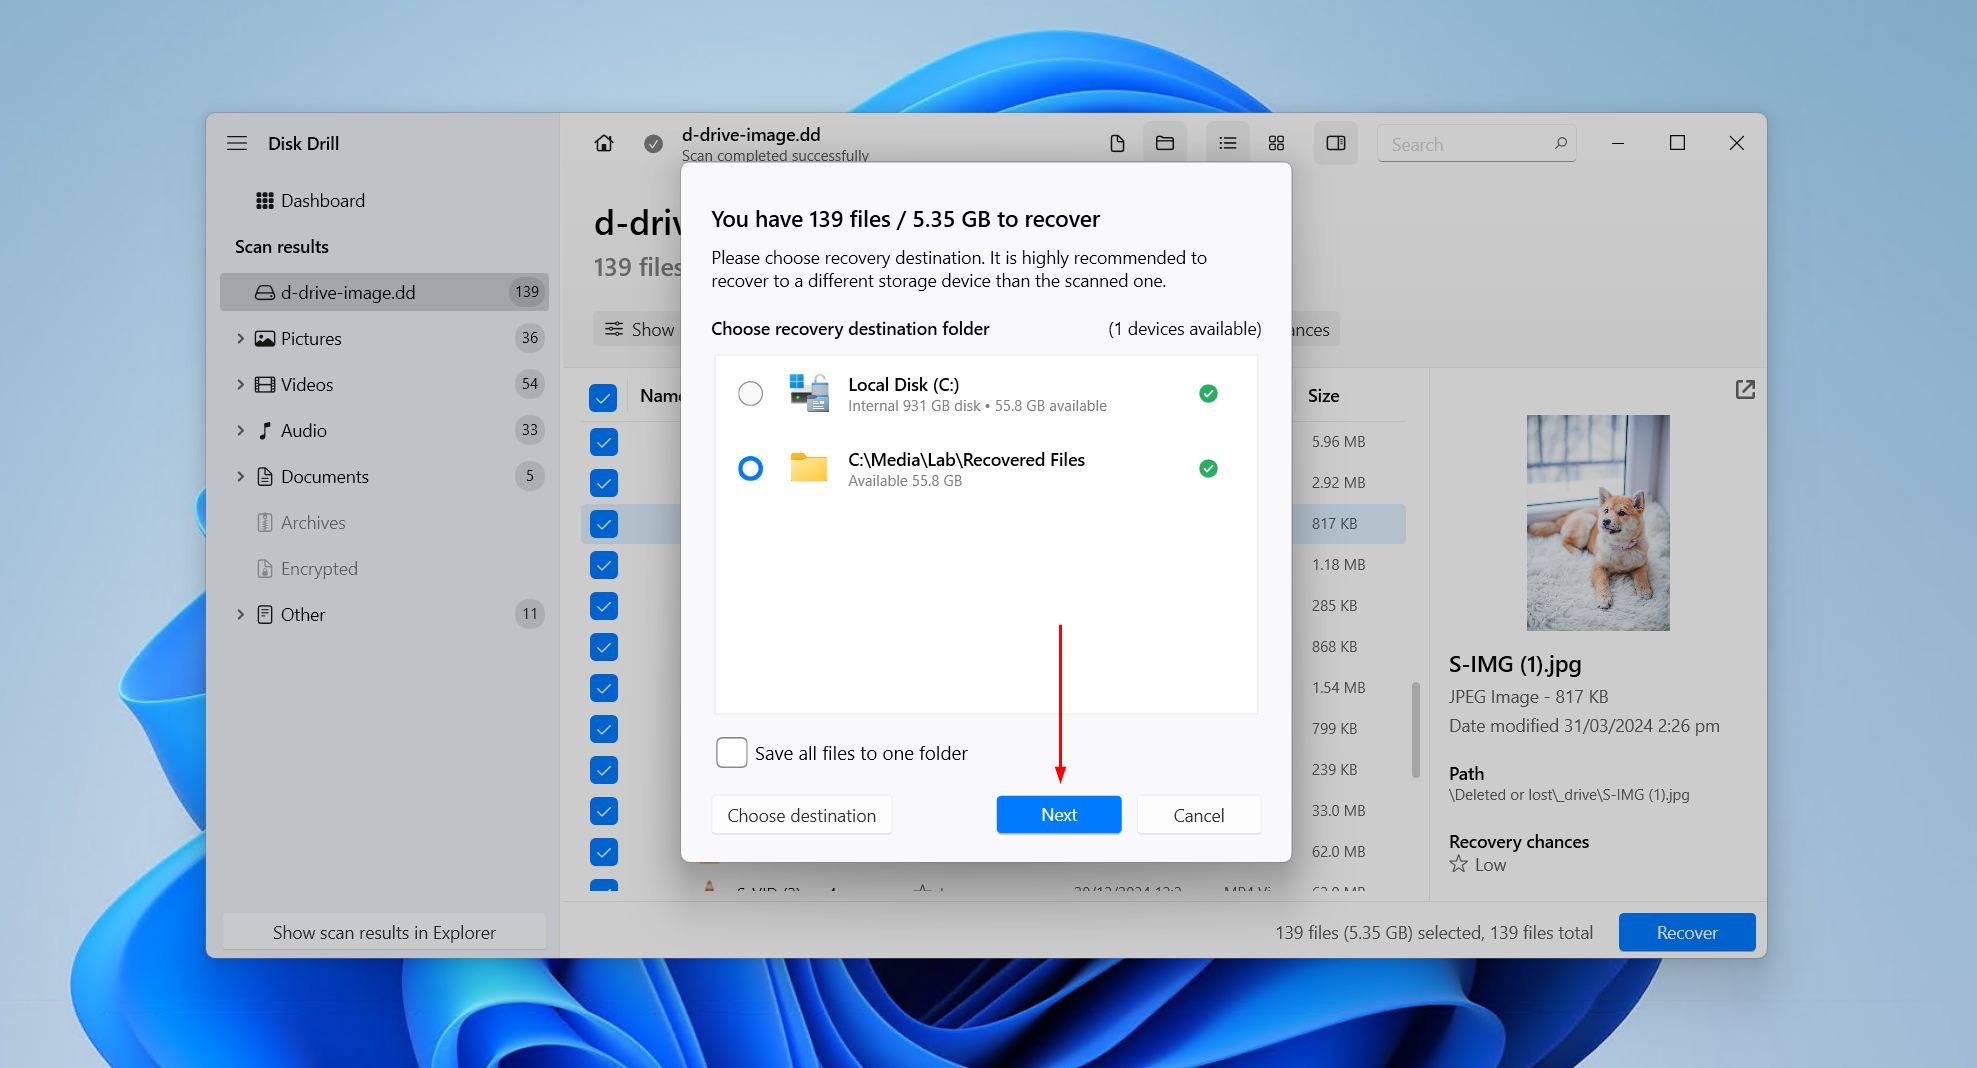The height and width of the screenshot is (1068, 1977).
Task: Uncheck the file row with size 817 KB
Action: point(603,524)
